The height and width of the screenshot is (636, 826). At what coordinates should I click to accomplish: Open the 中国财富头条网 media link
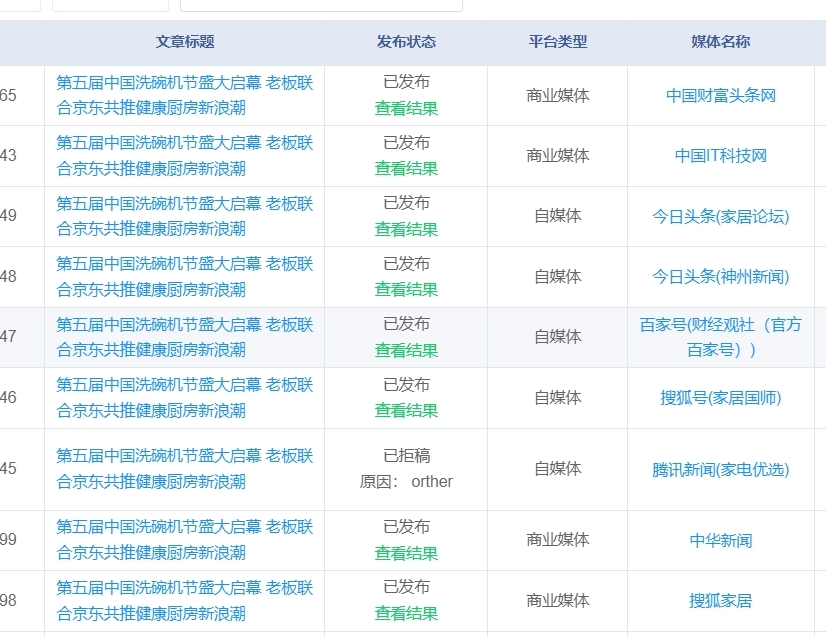click(x=720, y=96)
